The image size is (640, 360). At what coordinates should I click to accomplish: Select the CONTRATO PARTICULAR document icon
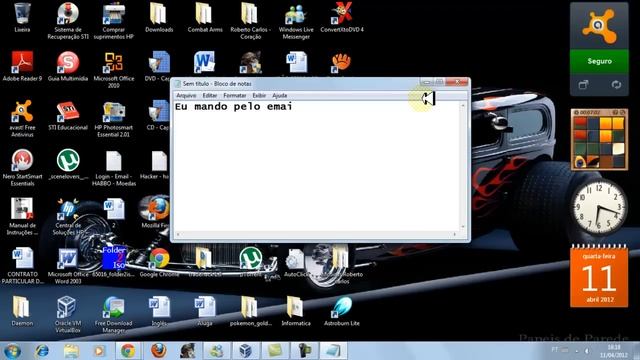point(22,265)
